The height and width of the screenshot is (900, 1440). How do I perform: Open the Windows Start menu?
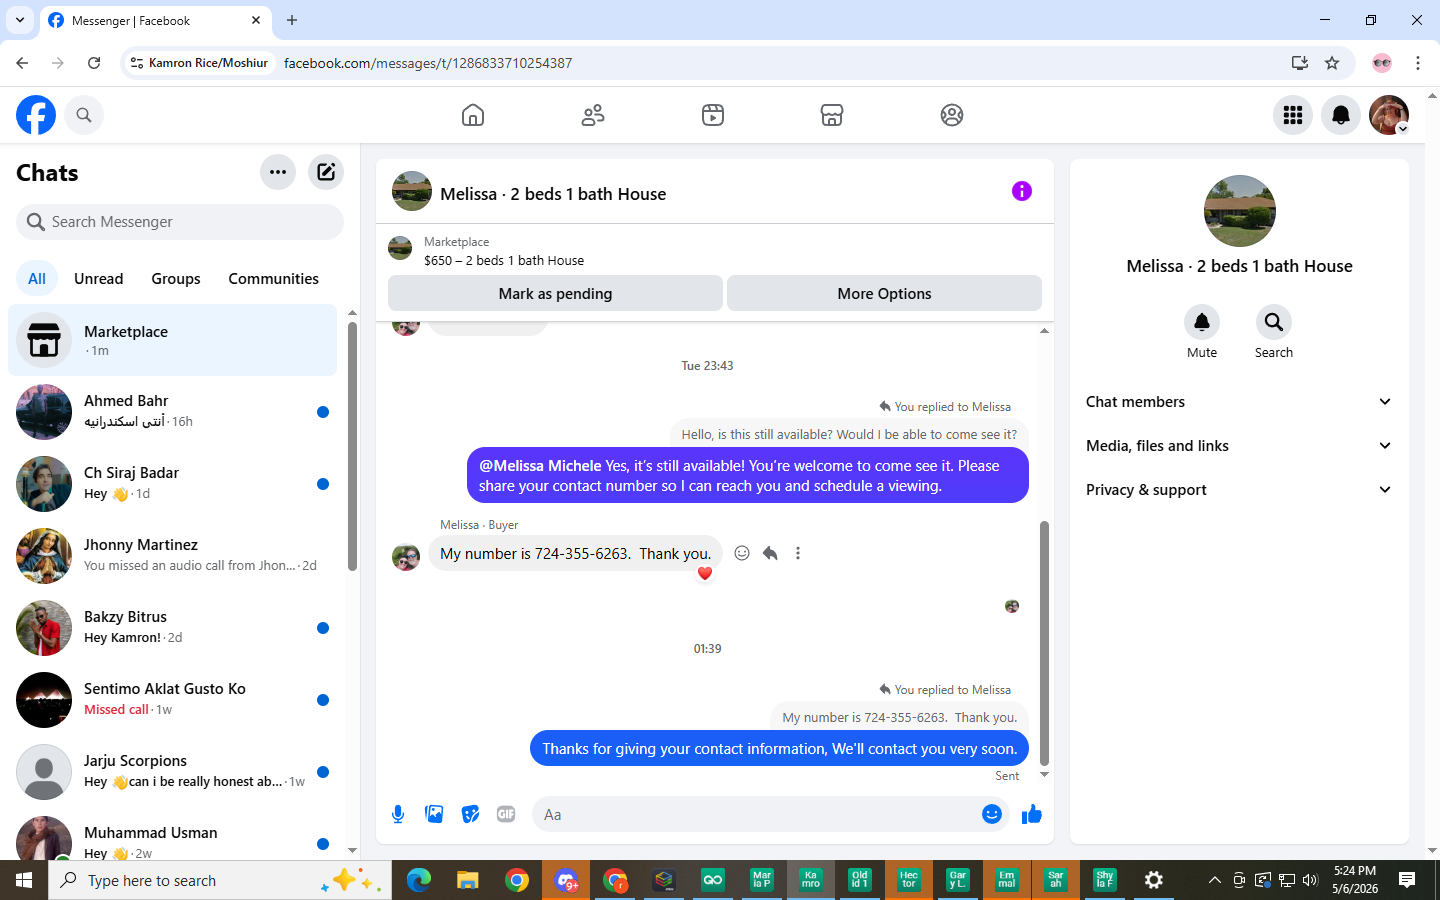(24, 880)
